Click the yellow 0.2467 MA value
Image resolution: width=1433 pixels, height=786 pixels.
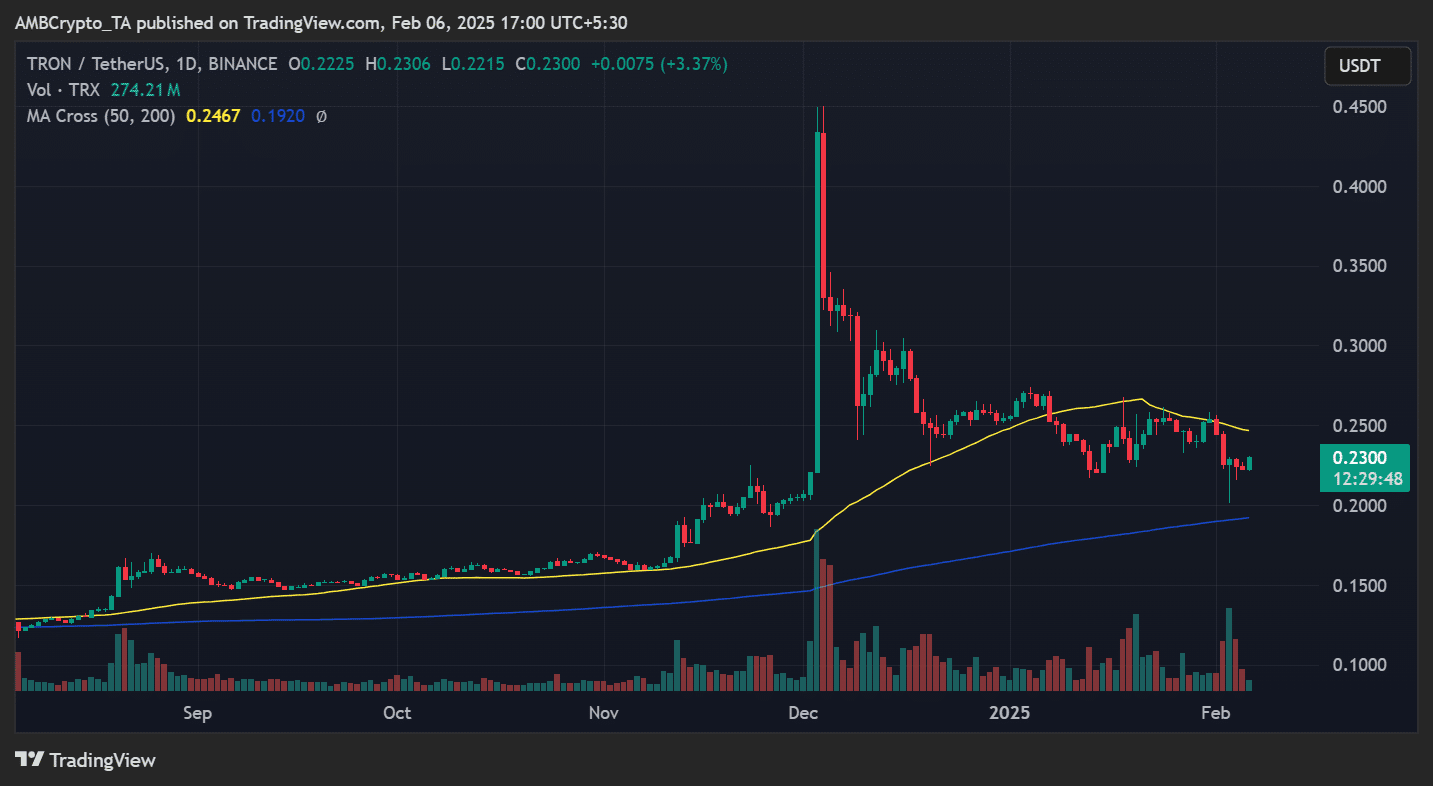[213, 116]
